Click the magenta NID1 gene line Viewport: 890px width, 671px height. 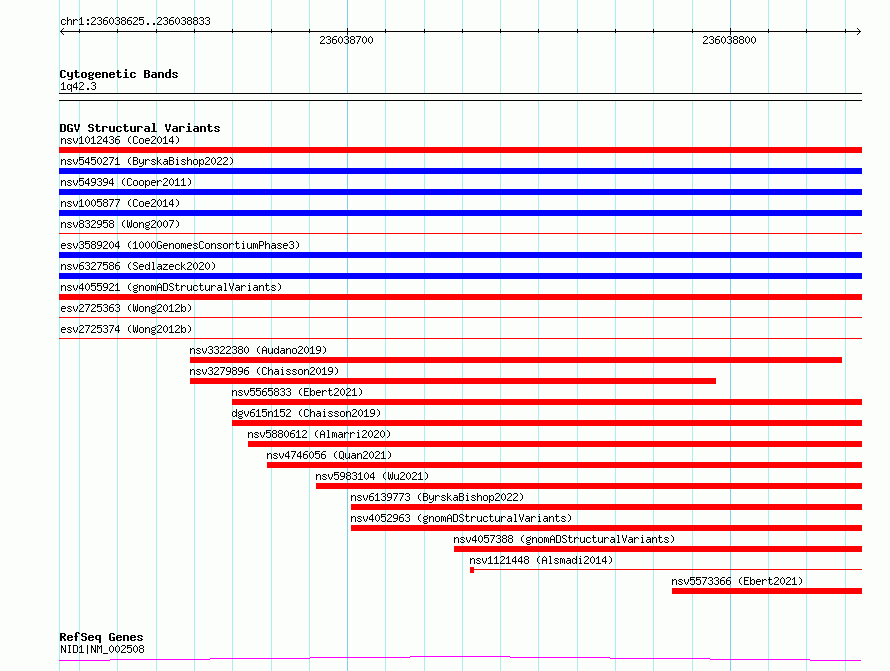460,659
